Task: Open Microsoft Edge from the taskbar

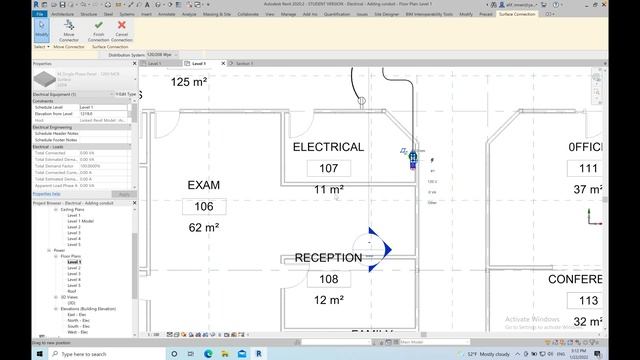Action: click(208, 354)
